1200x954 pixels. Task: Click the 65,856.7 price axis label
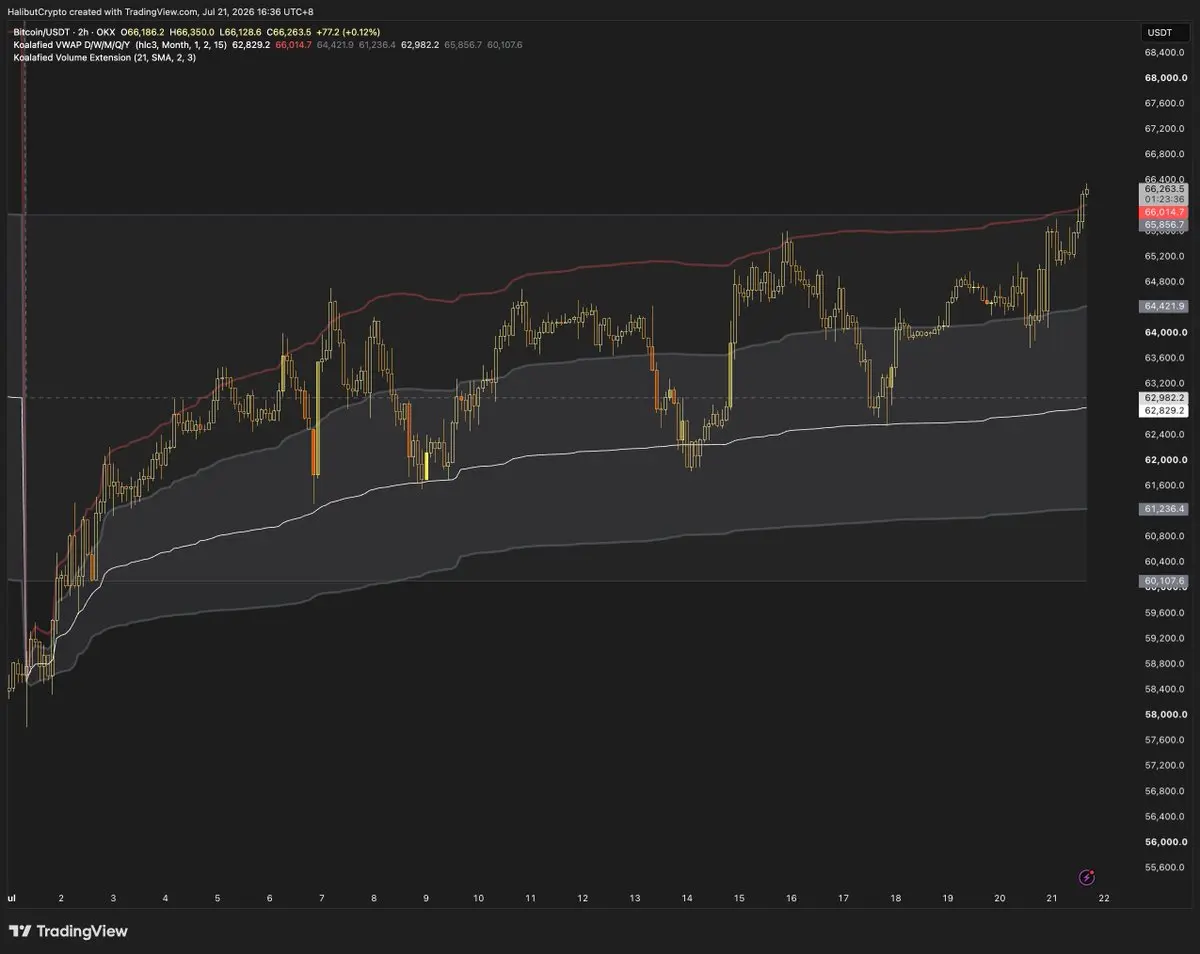(1164, 226)
